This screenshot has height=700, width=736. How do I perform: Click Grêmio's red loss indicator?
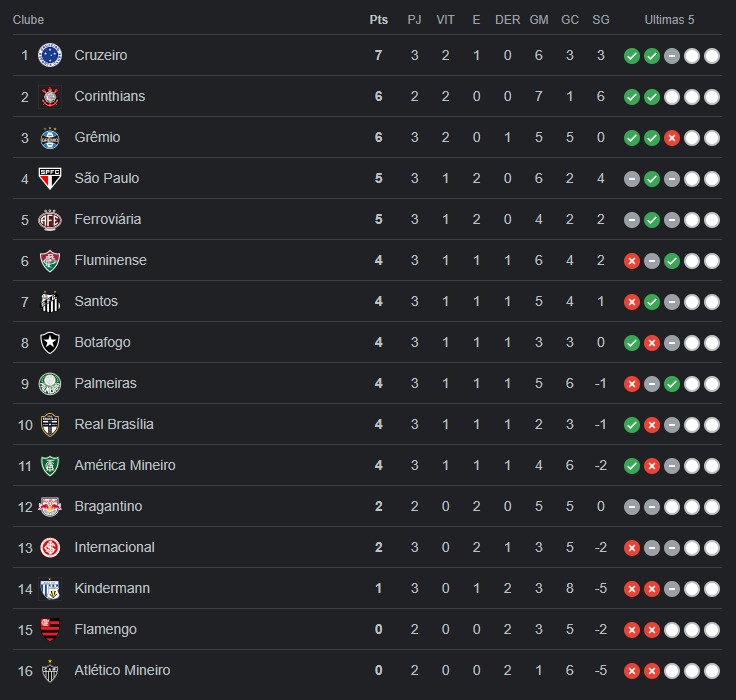(x=672, y=138)
